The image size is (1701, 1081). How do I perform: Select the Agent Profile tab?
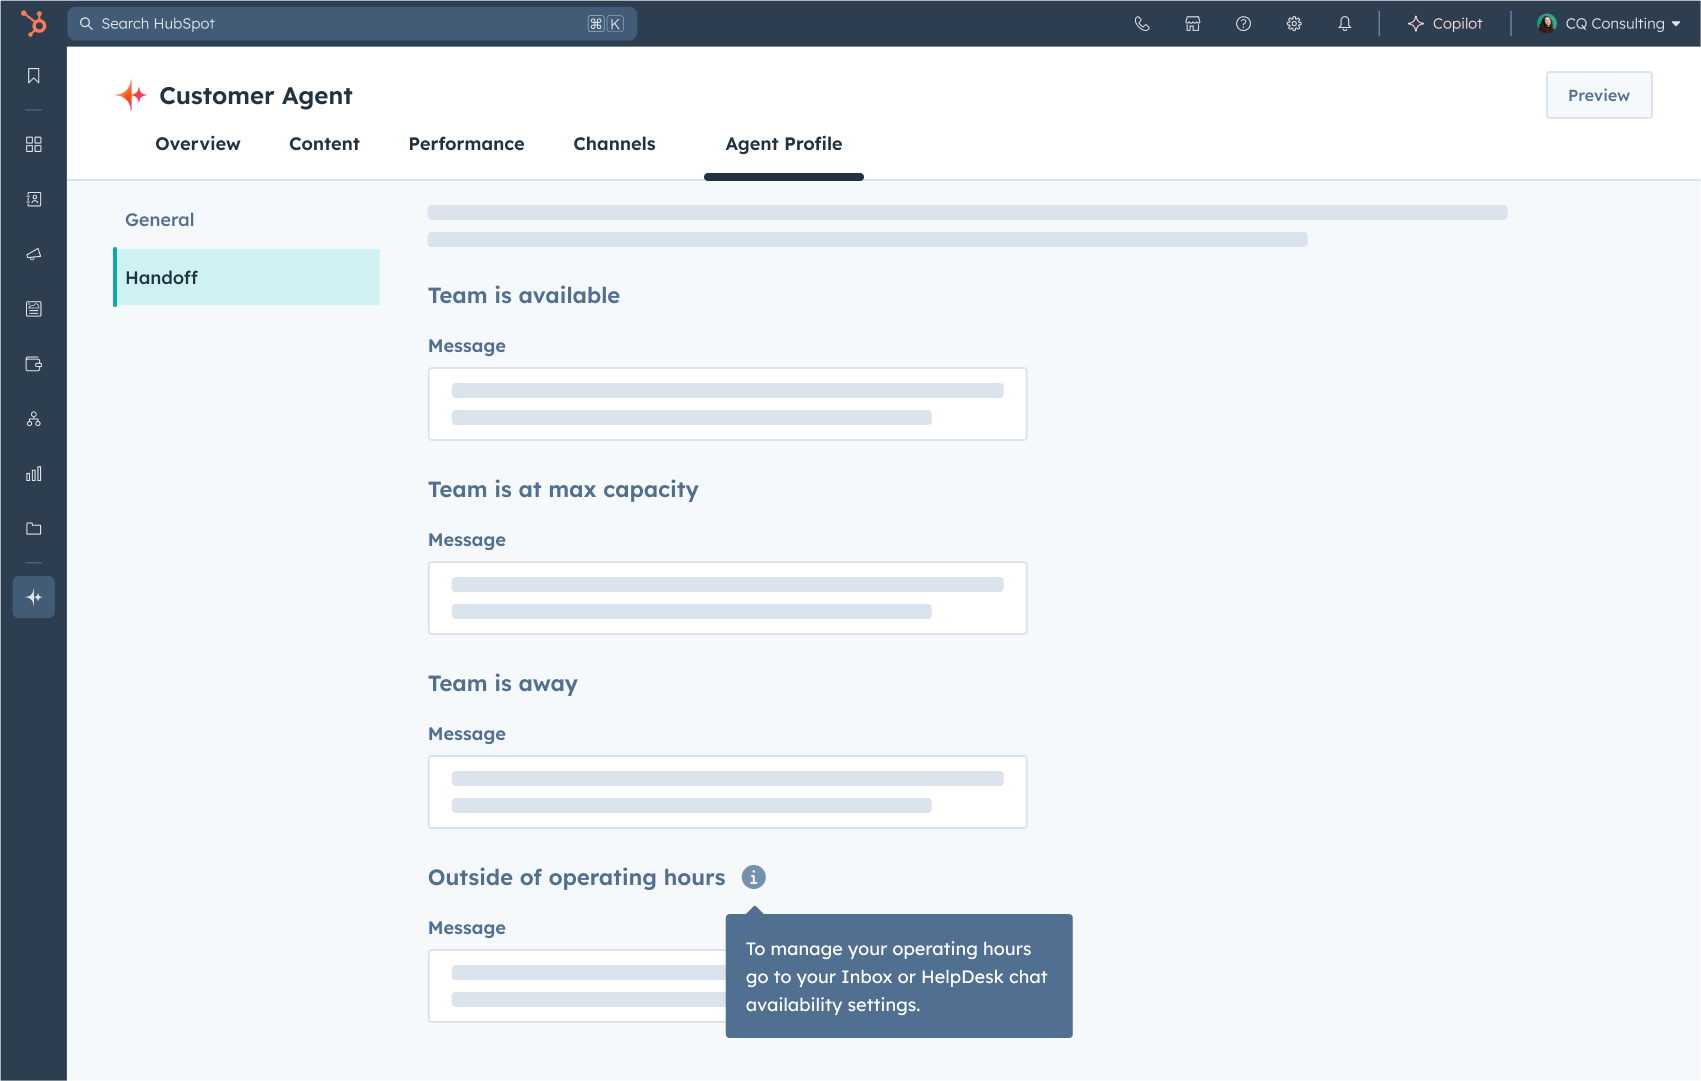click(784, 144)
